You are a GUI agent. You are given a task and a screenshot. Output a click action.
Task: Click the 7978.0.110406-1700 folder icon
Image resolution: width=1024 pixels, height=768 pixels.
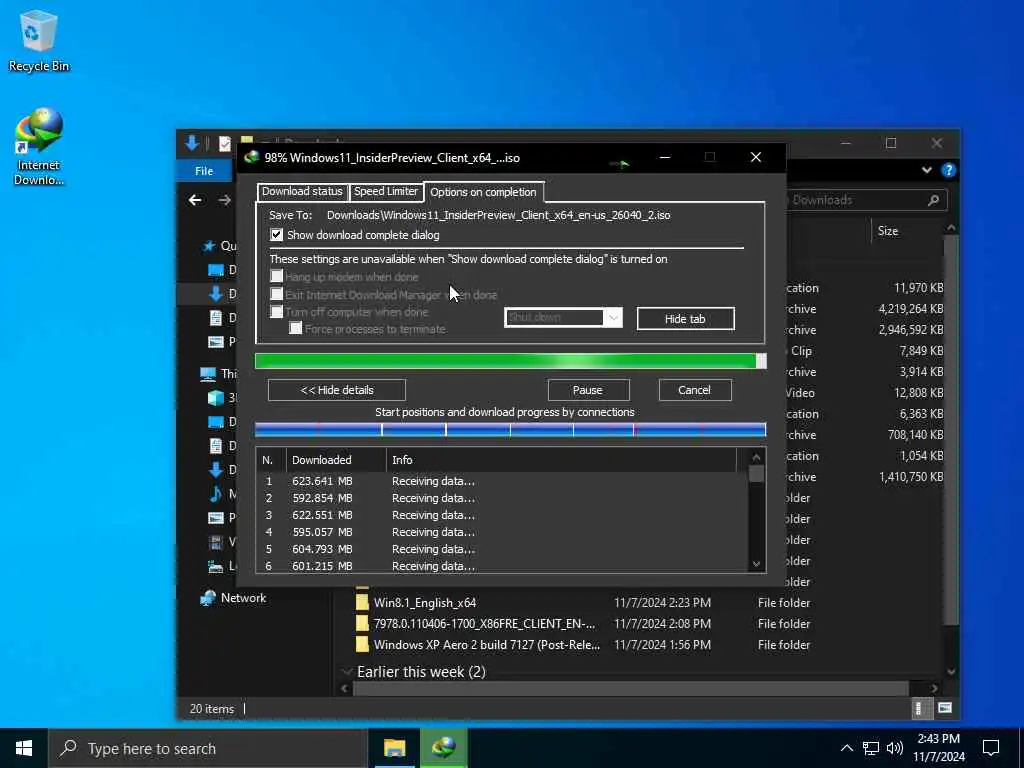362,623
